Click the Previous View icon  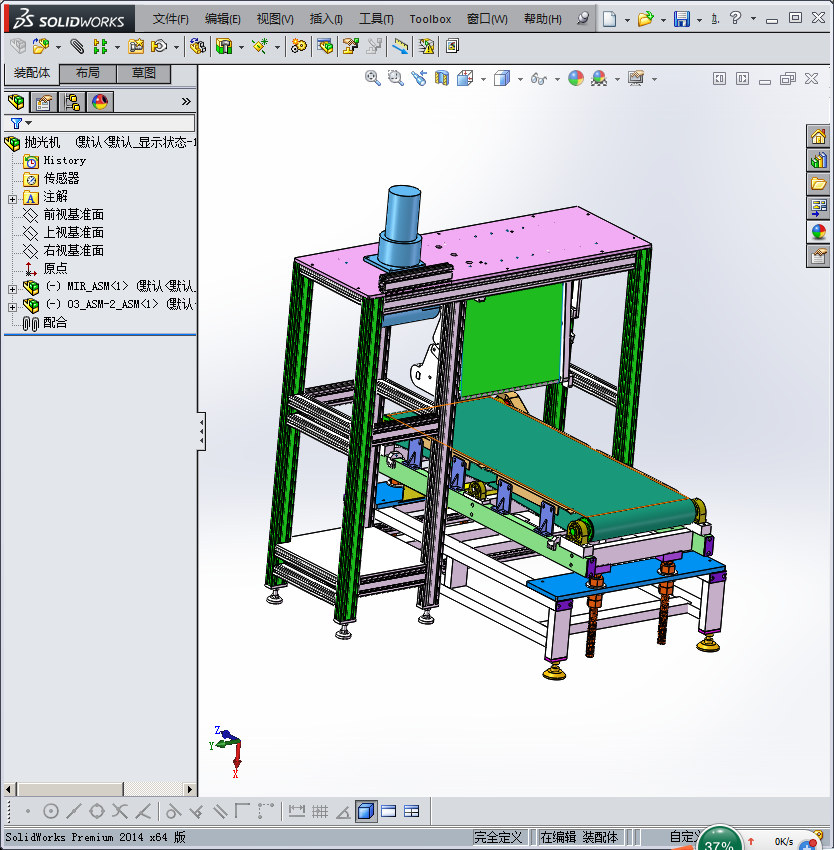click(x=419, y=79)
